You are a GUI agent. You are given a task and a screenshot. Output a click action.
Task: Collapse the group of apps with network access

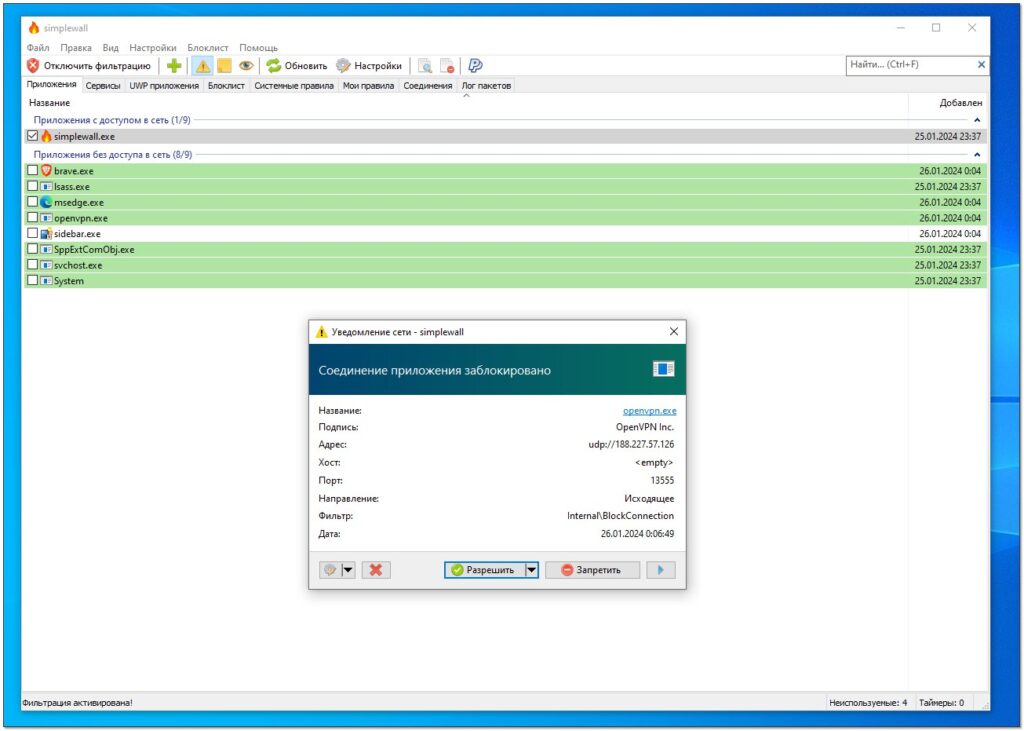[977, 119]
